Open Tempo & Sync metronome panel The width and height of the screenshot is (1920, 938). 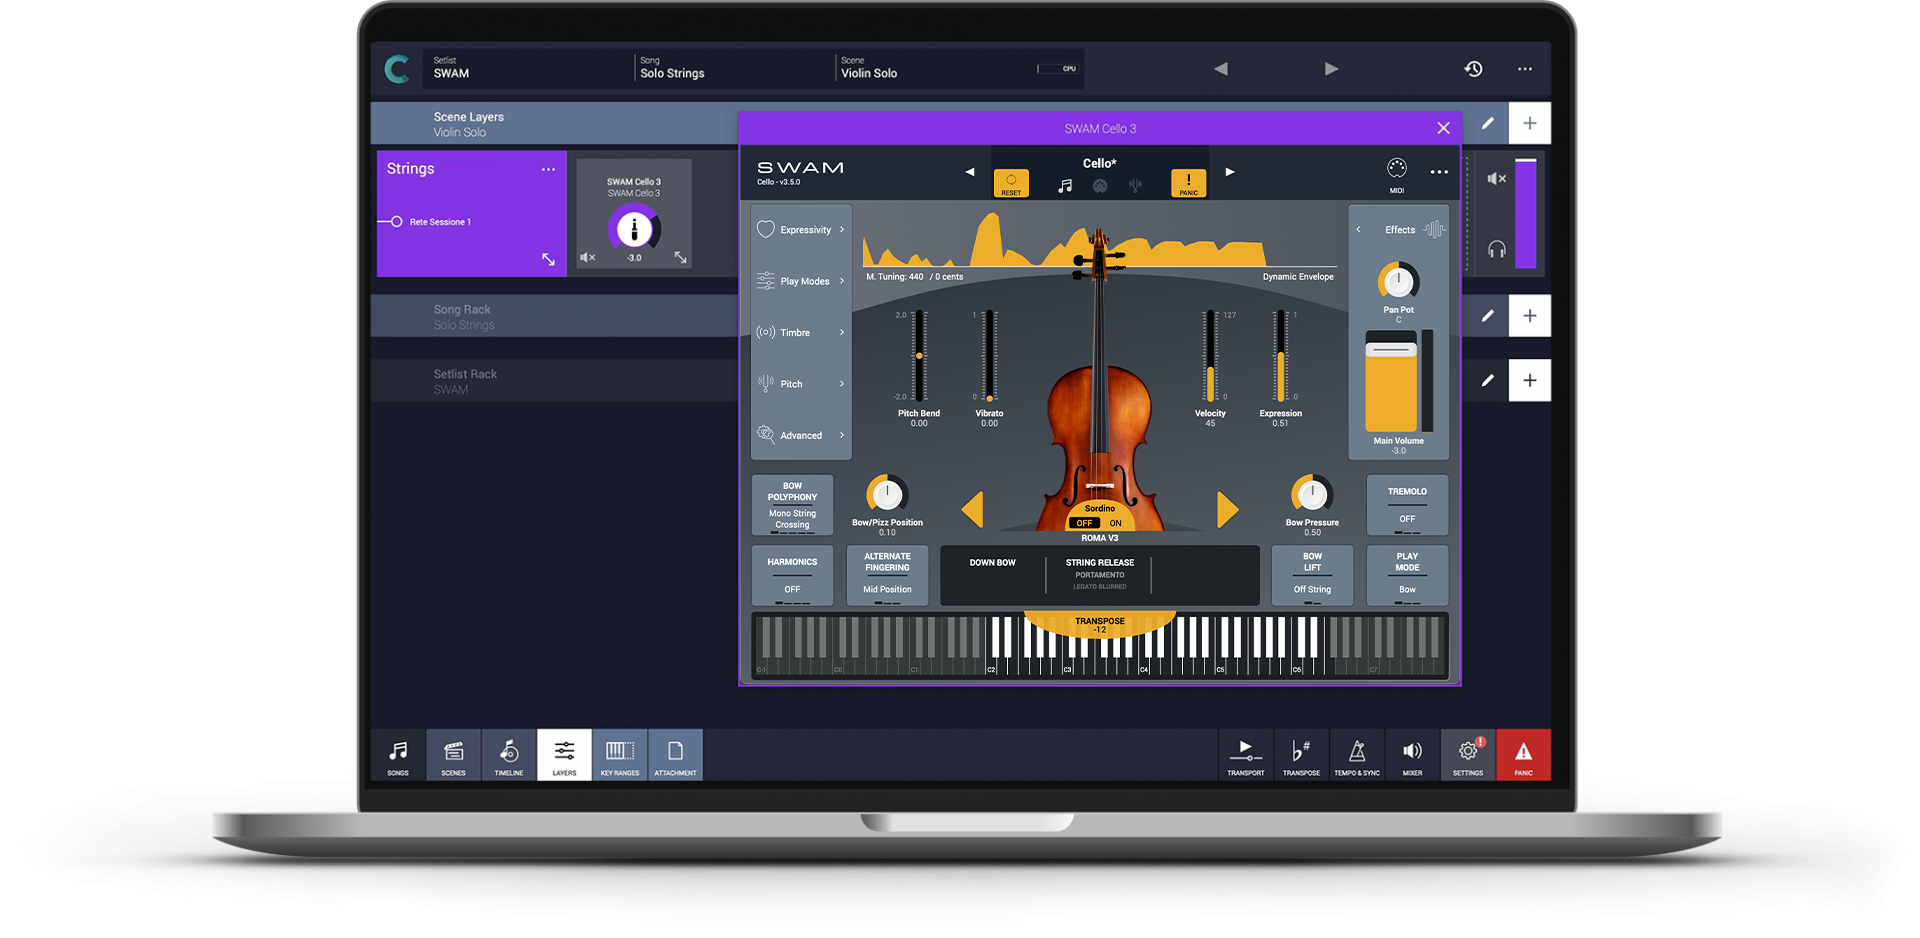pos(1357,755)
